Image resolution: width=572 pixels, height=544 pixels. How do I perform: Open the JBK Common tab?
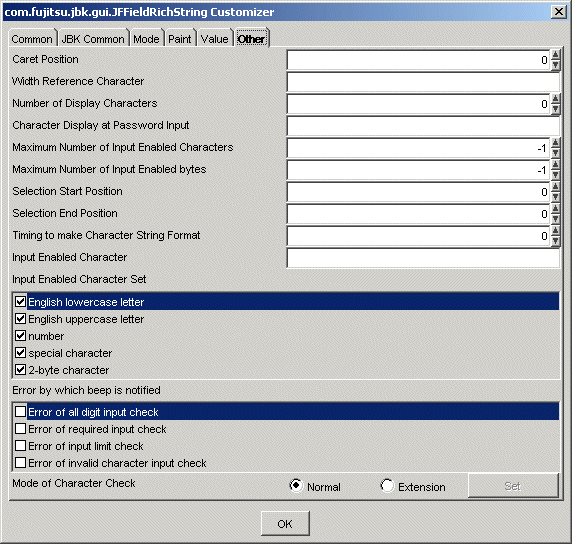(93, 38)
